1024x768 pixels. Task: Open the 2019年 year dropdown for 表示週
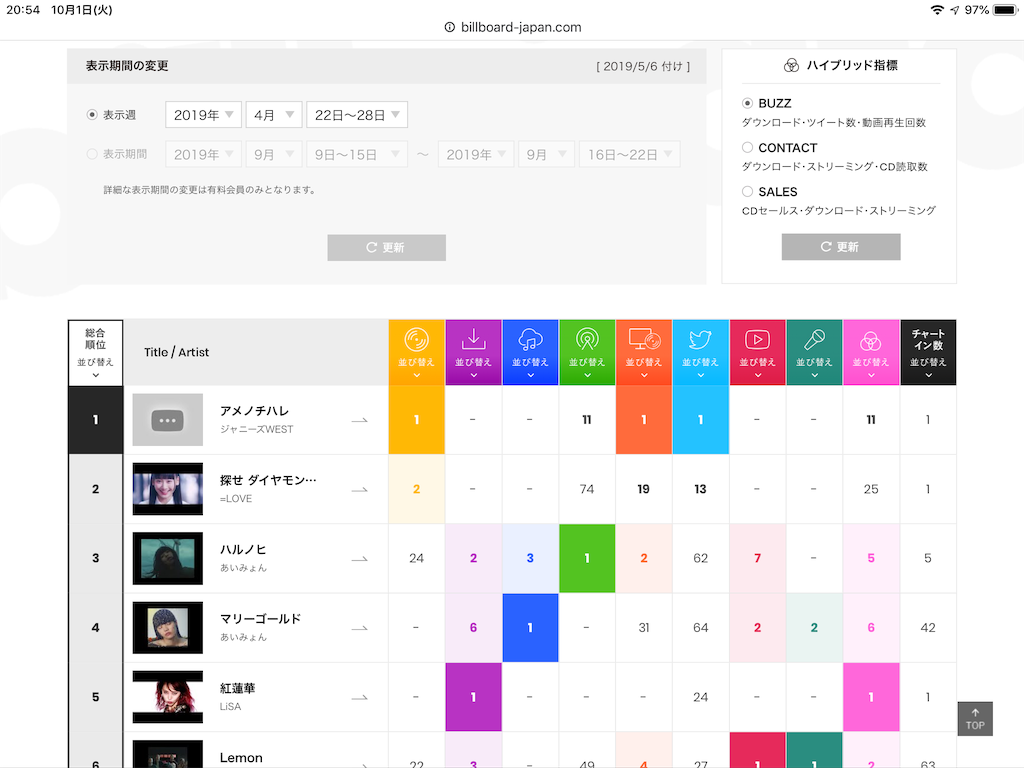204,115
